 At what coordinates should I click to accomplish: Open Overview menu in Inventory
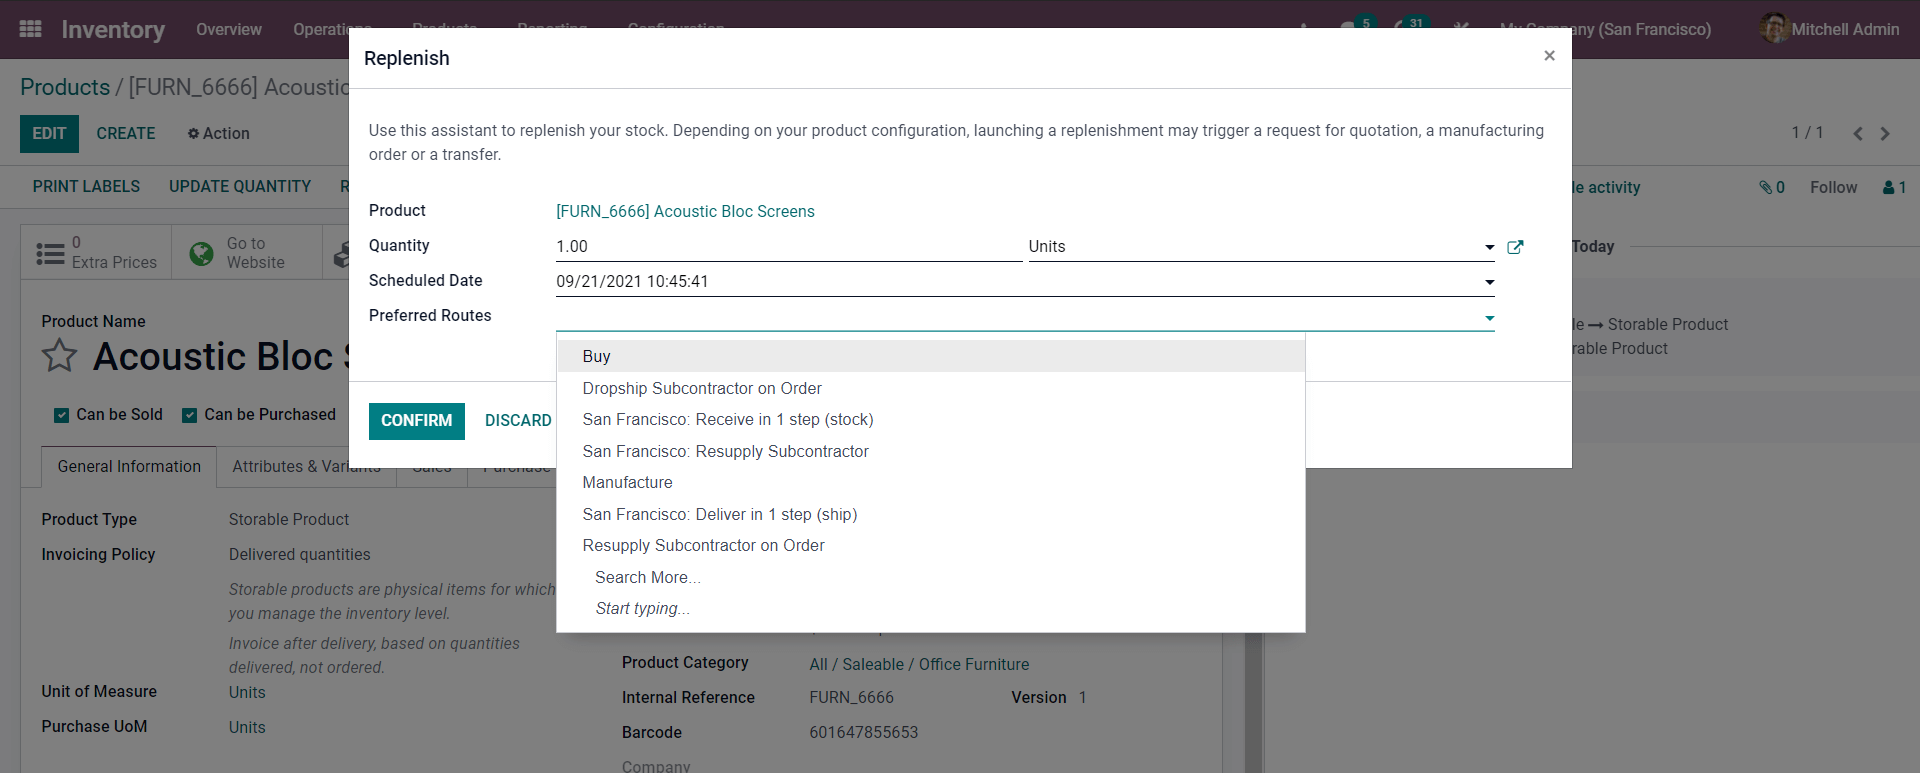pos(229,29)
